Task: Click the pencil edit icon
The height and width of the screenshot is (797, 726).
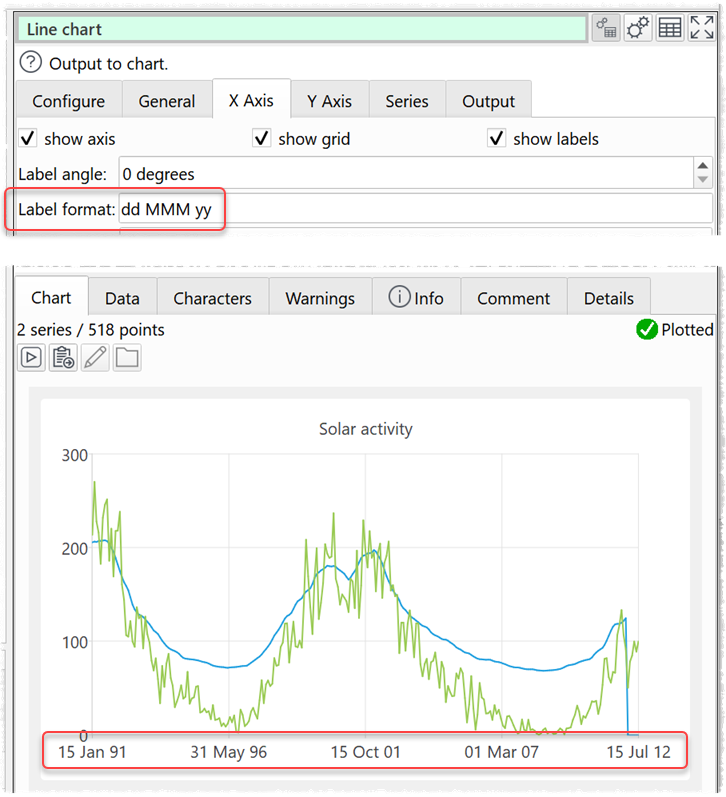Action: (95, 358)
